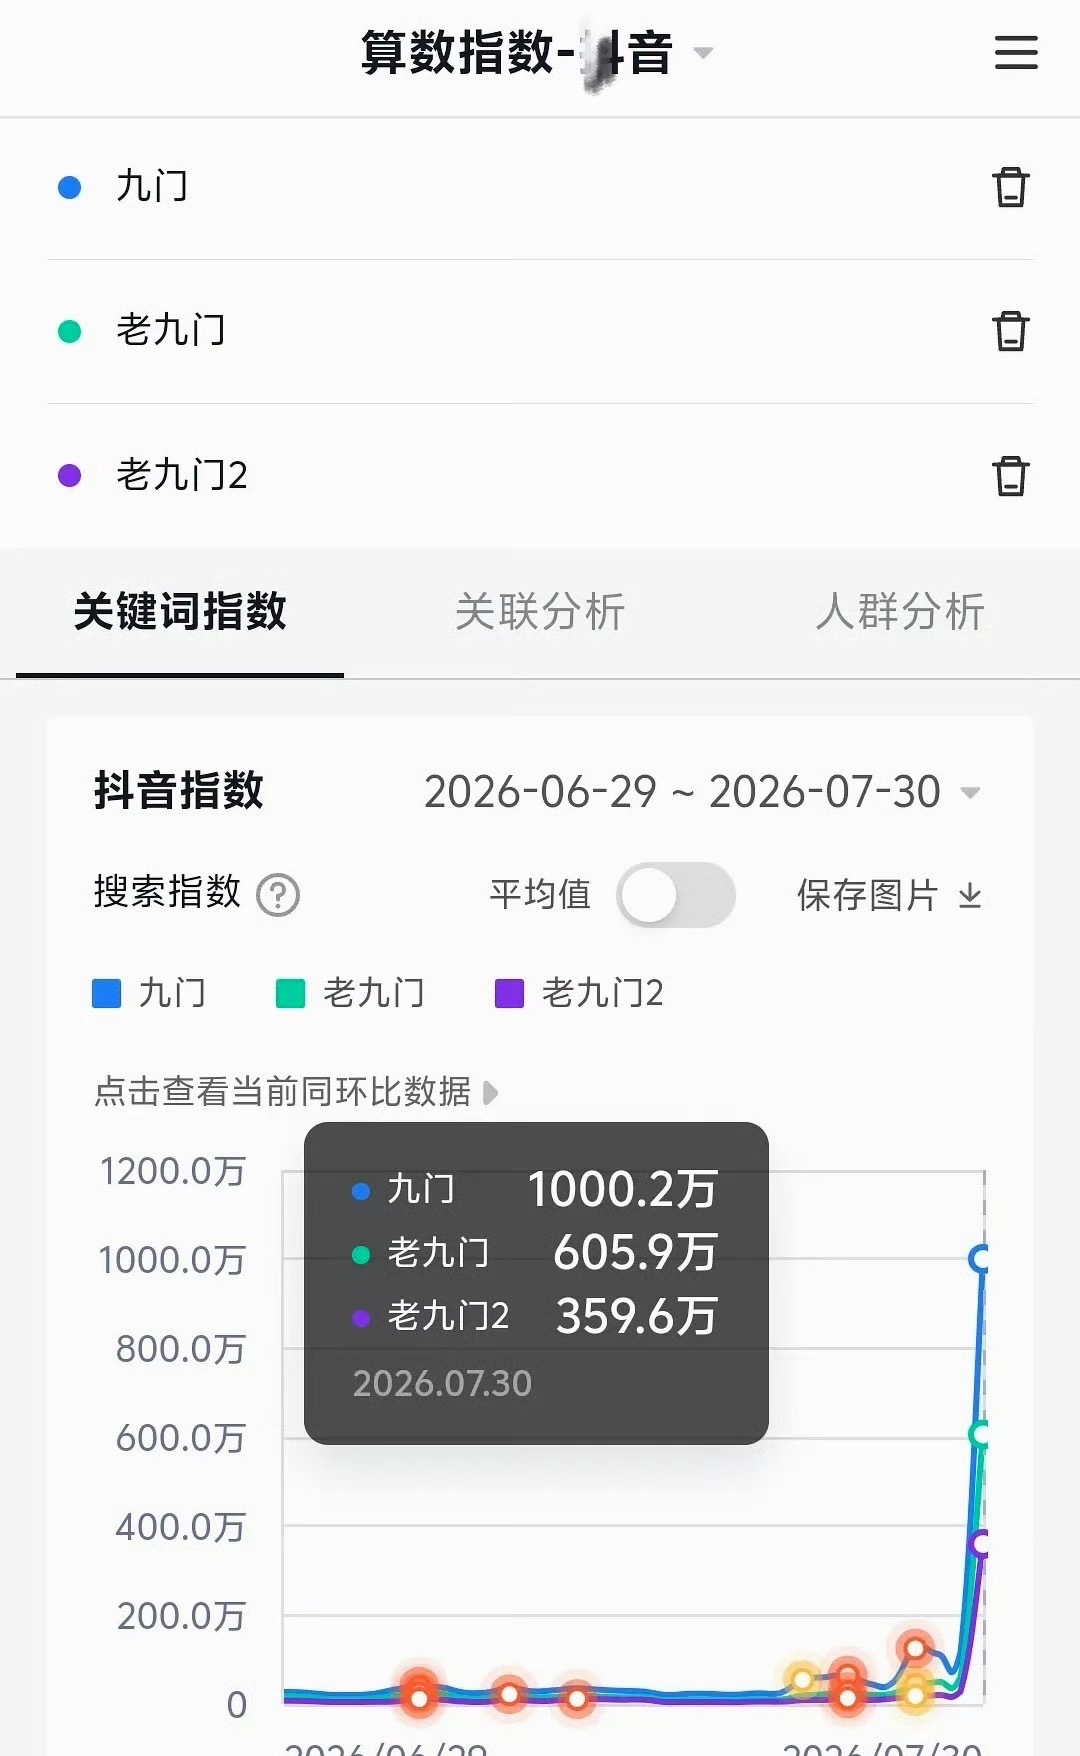Viewport: 1080px width, 1756px height.
Task: Select the 搜索指数 label
Action: click(167, 891)
